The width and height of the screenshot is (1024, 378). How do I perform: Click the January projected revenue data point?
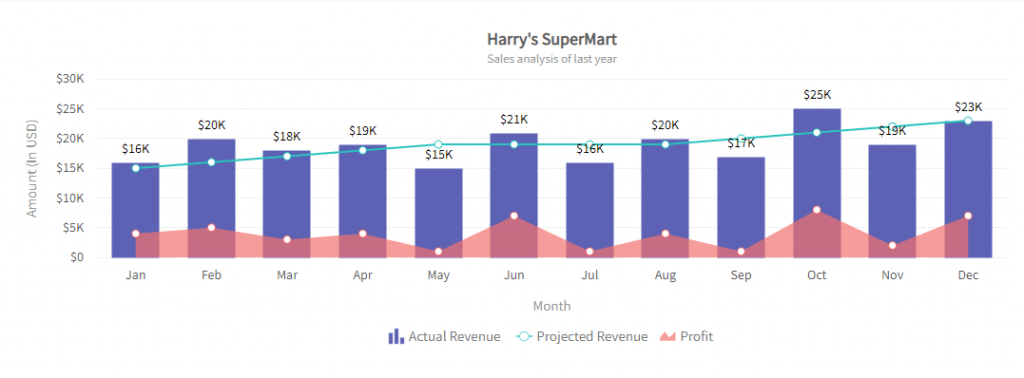(136, 168)
